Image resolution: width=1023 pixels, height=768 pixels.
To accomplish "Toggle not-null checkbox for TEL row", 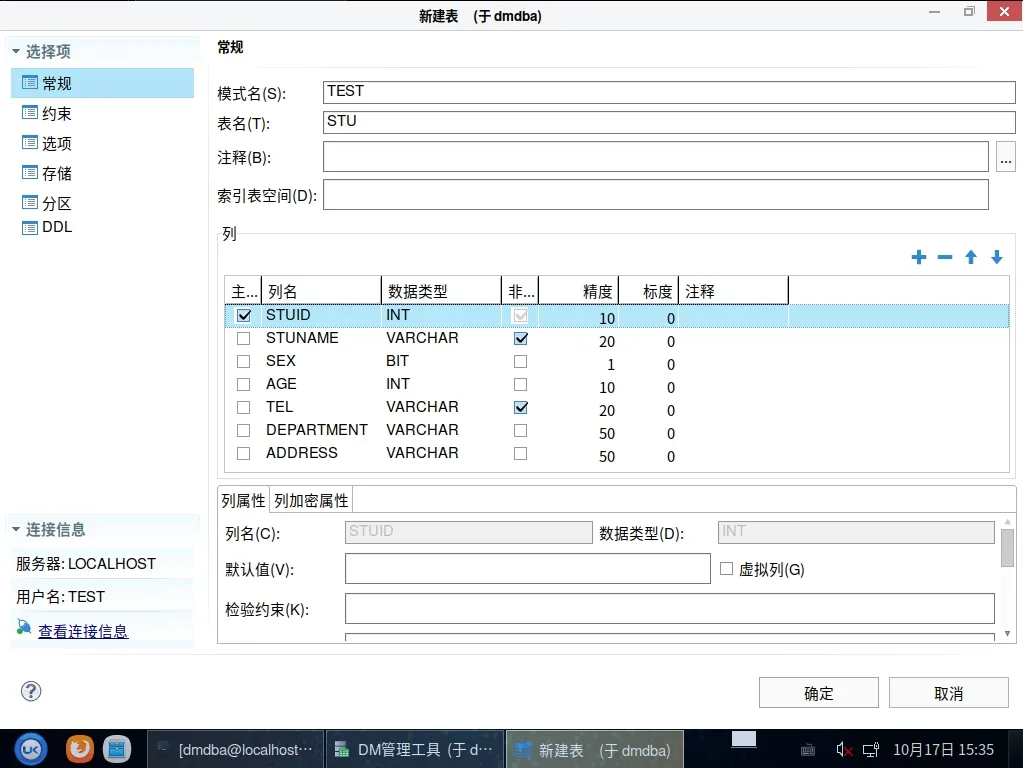I will coord(520,407).
